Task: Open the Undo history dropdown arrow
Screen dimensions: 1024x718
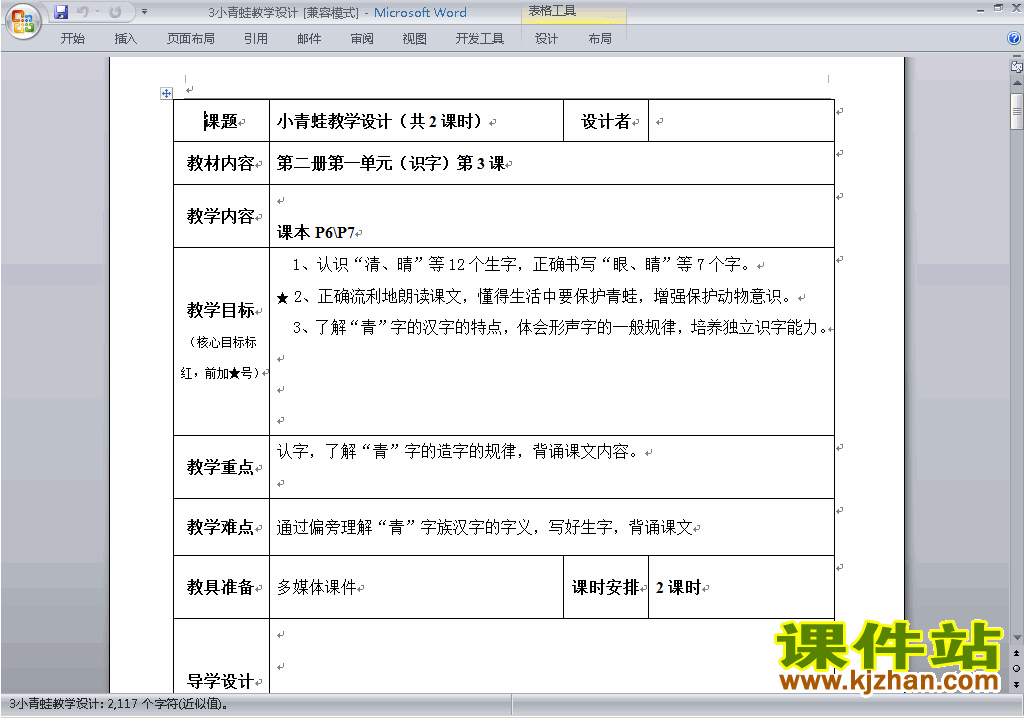Action: [98, 12]
